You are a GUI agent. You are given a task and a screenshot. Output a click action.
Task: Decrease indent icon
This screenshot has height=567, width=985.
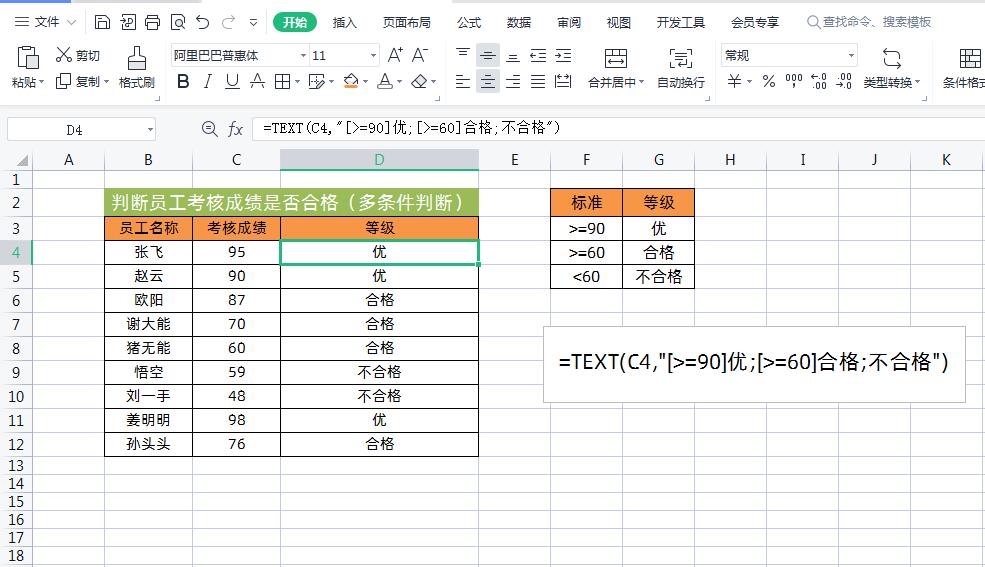(538, 55)
